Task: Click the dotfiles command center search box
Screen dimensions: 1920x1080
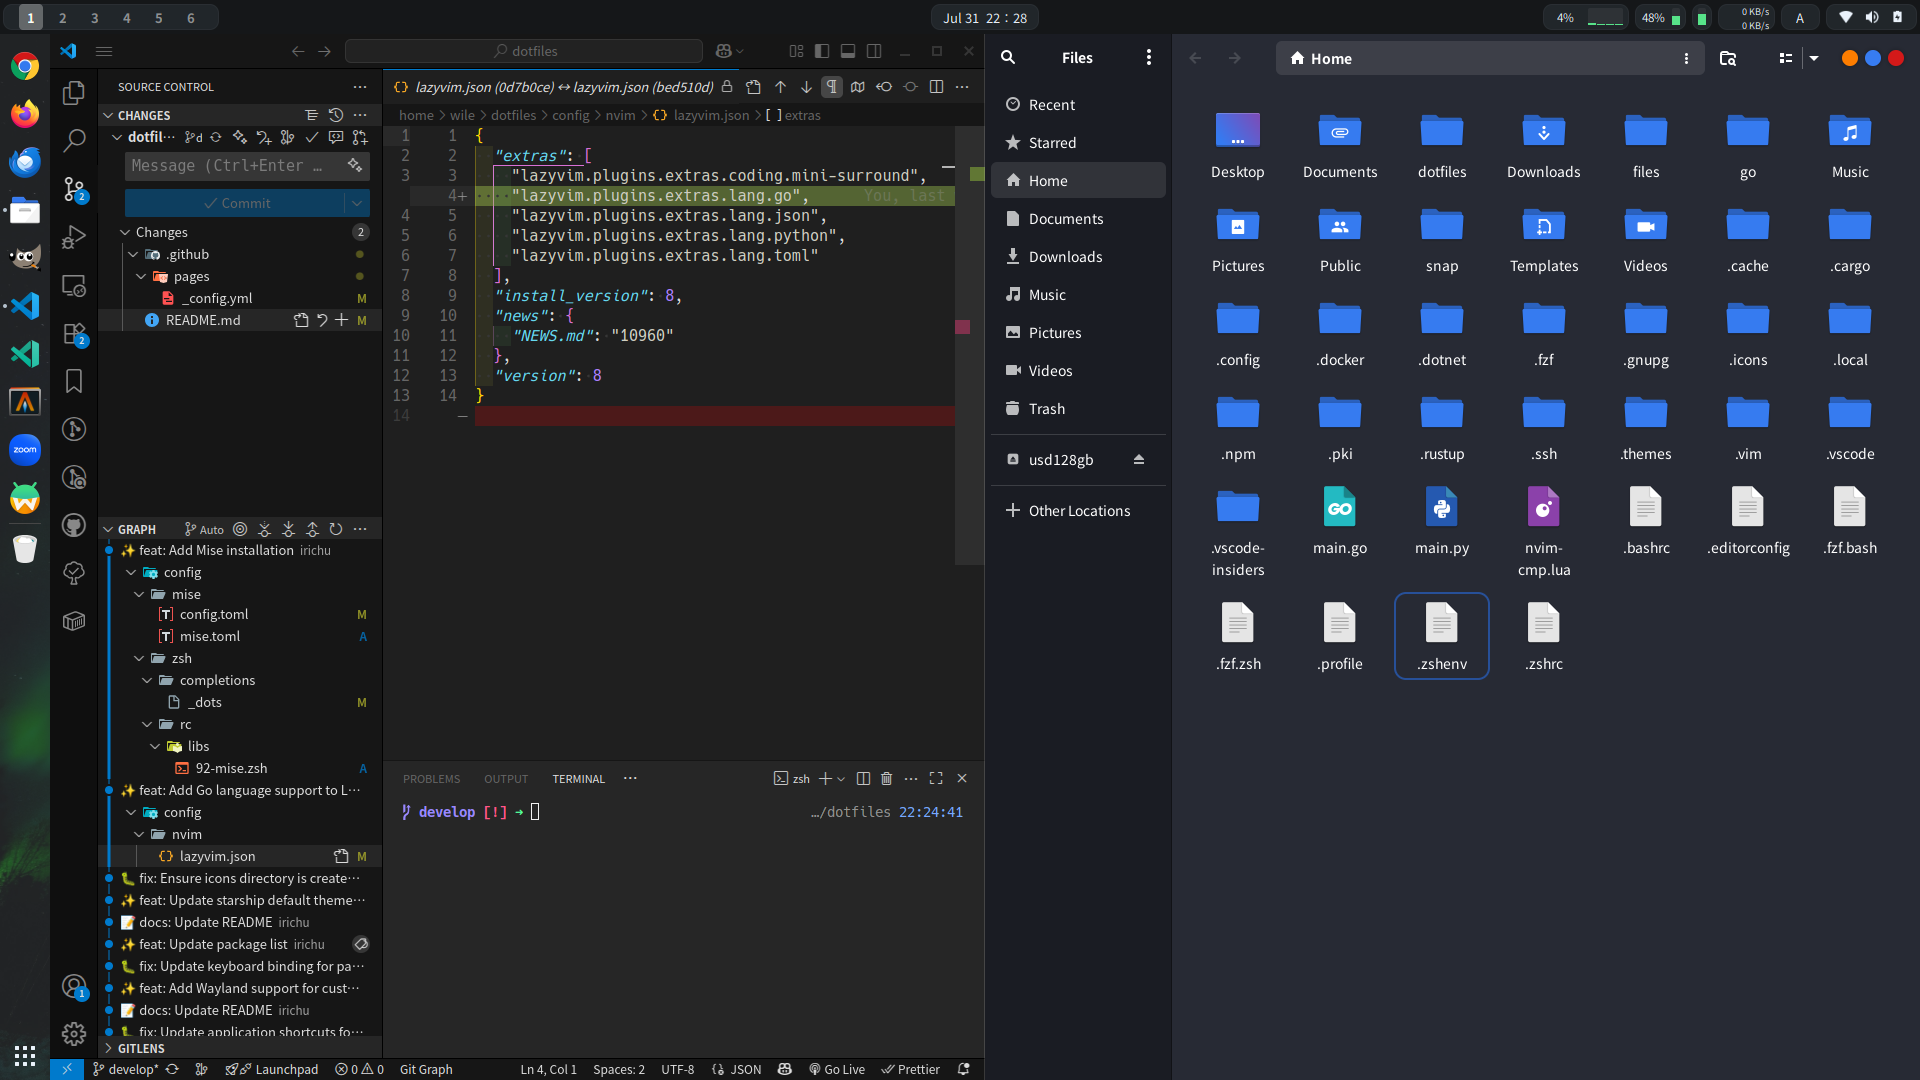Action: click(524, 51)
